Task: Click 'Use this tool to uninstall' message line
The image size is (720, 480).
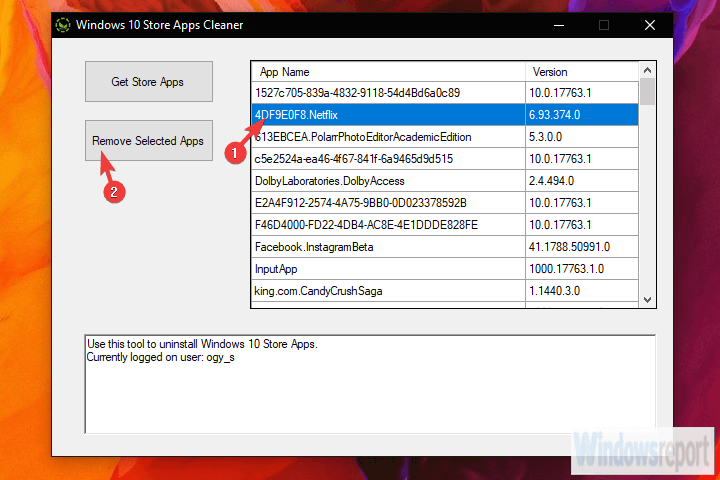Action: click(x=202, y=344)
